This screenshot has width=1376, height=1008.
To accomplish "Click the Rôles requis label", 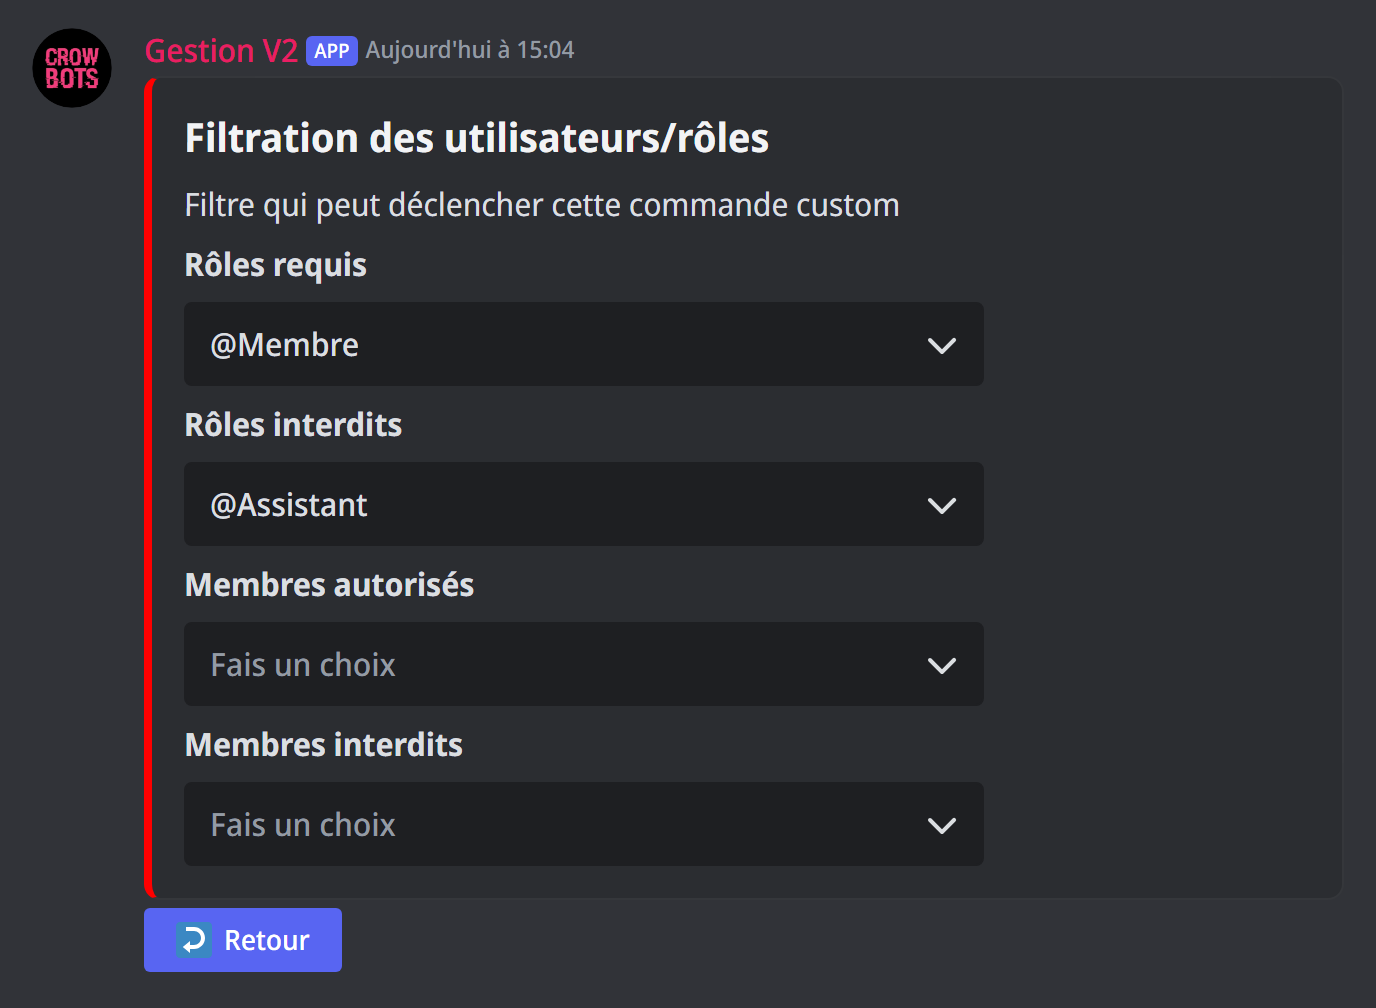I will pyautogui.click(x=276, y=265).
